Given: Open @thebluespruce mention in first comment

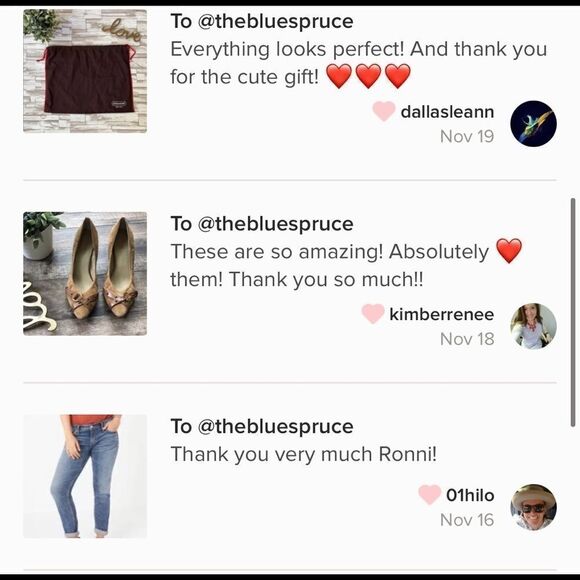Looking at the screenshot, I should tap(275, 21).
